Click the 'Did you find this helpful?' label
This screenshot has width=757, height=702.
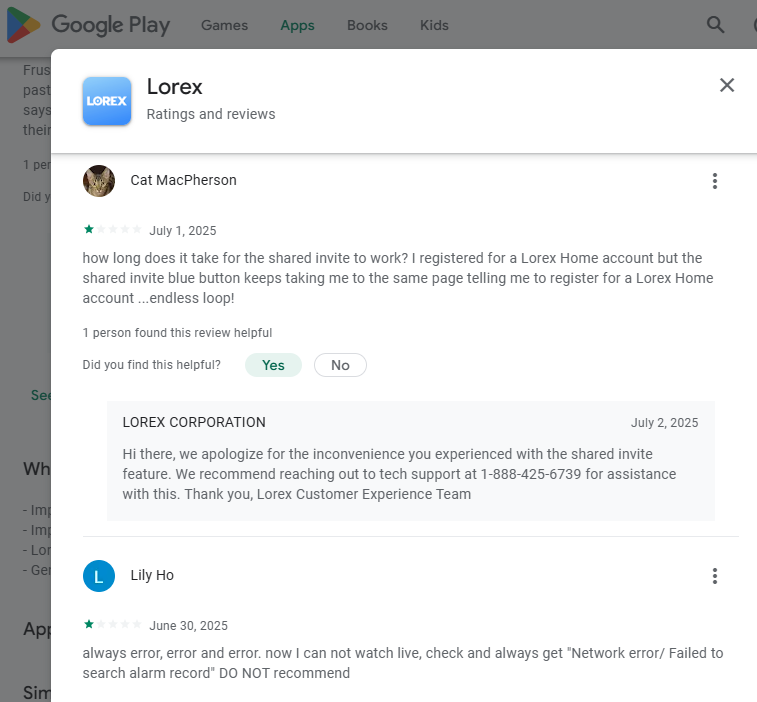click(x=152, y=365)
